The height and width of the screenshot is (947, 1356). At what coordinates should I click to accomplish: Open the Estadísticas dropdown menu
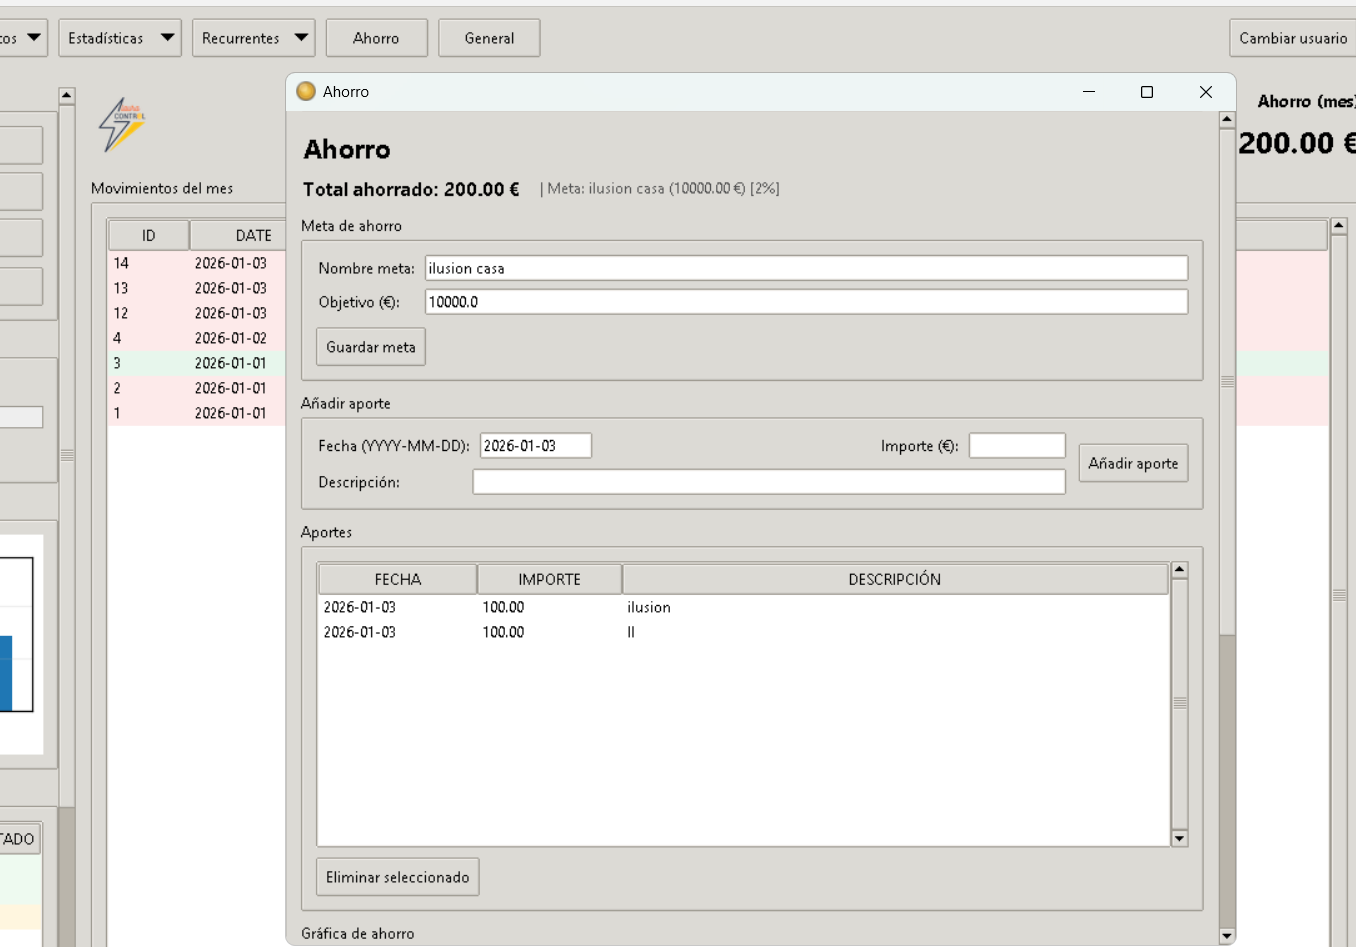tap(119, 38)
